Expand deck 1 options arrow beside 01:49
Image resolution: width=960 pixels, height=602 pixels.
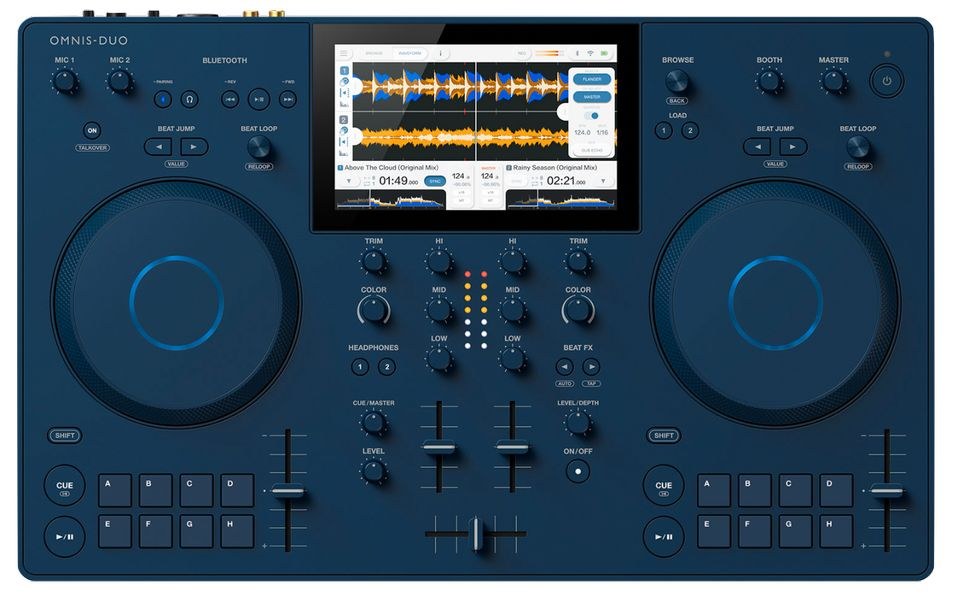(x=349, y=181)
